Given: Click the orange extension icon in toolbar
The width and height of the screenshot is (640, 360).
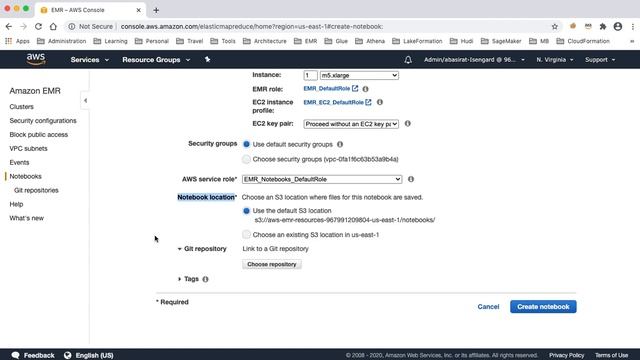Looking at the screenshot, I should (x=573, y=26).
